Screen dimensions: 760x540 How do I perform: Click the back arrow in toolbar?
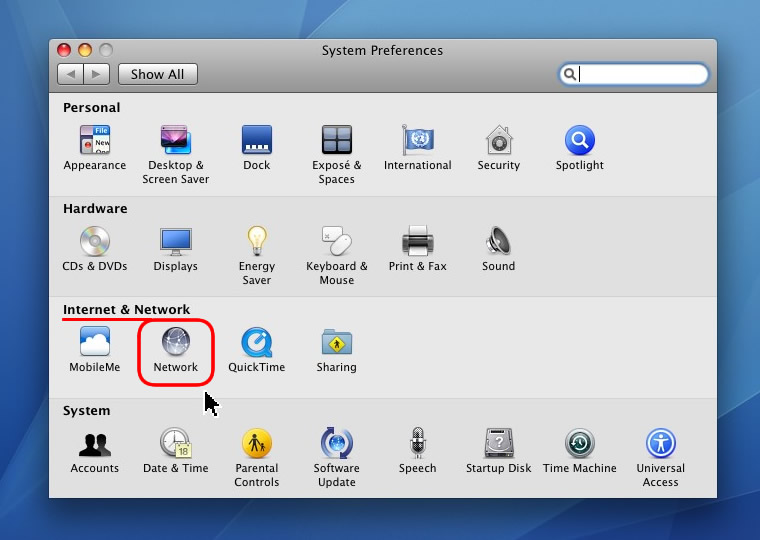70,74
